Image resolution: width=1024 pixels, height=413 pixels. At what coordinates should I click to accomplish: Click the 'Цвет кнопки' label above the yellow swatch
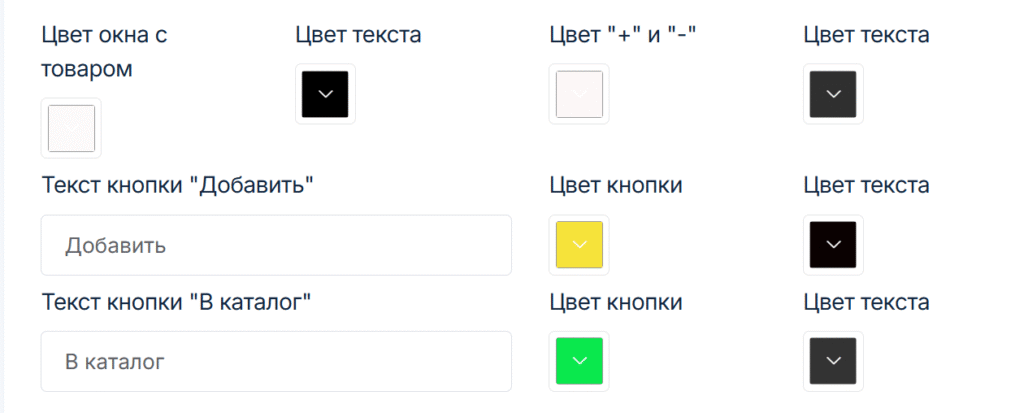click(x=616, y=186)
